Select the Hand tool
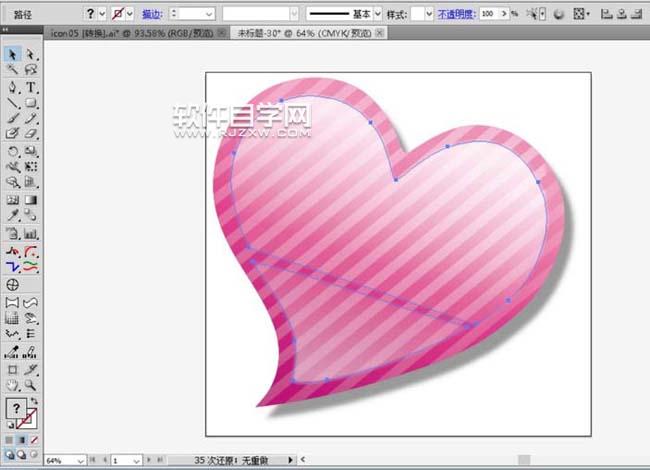The height and width of the screenshot is (470, 650). coord(13,384)
